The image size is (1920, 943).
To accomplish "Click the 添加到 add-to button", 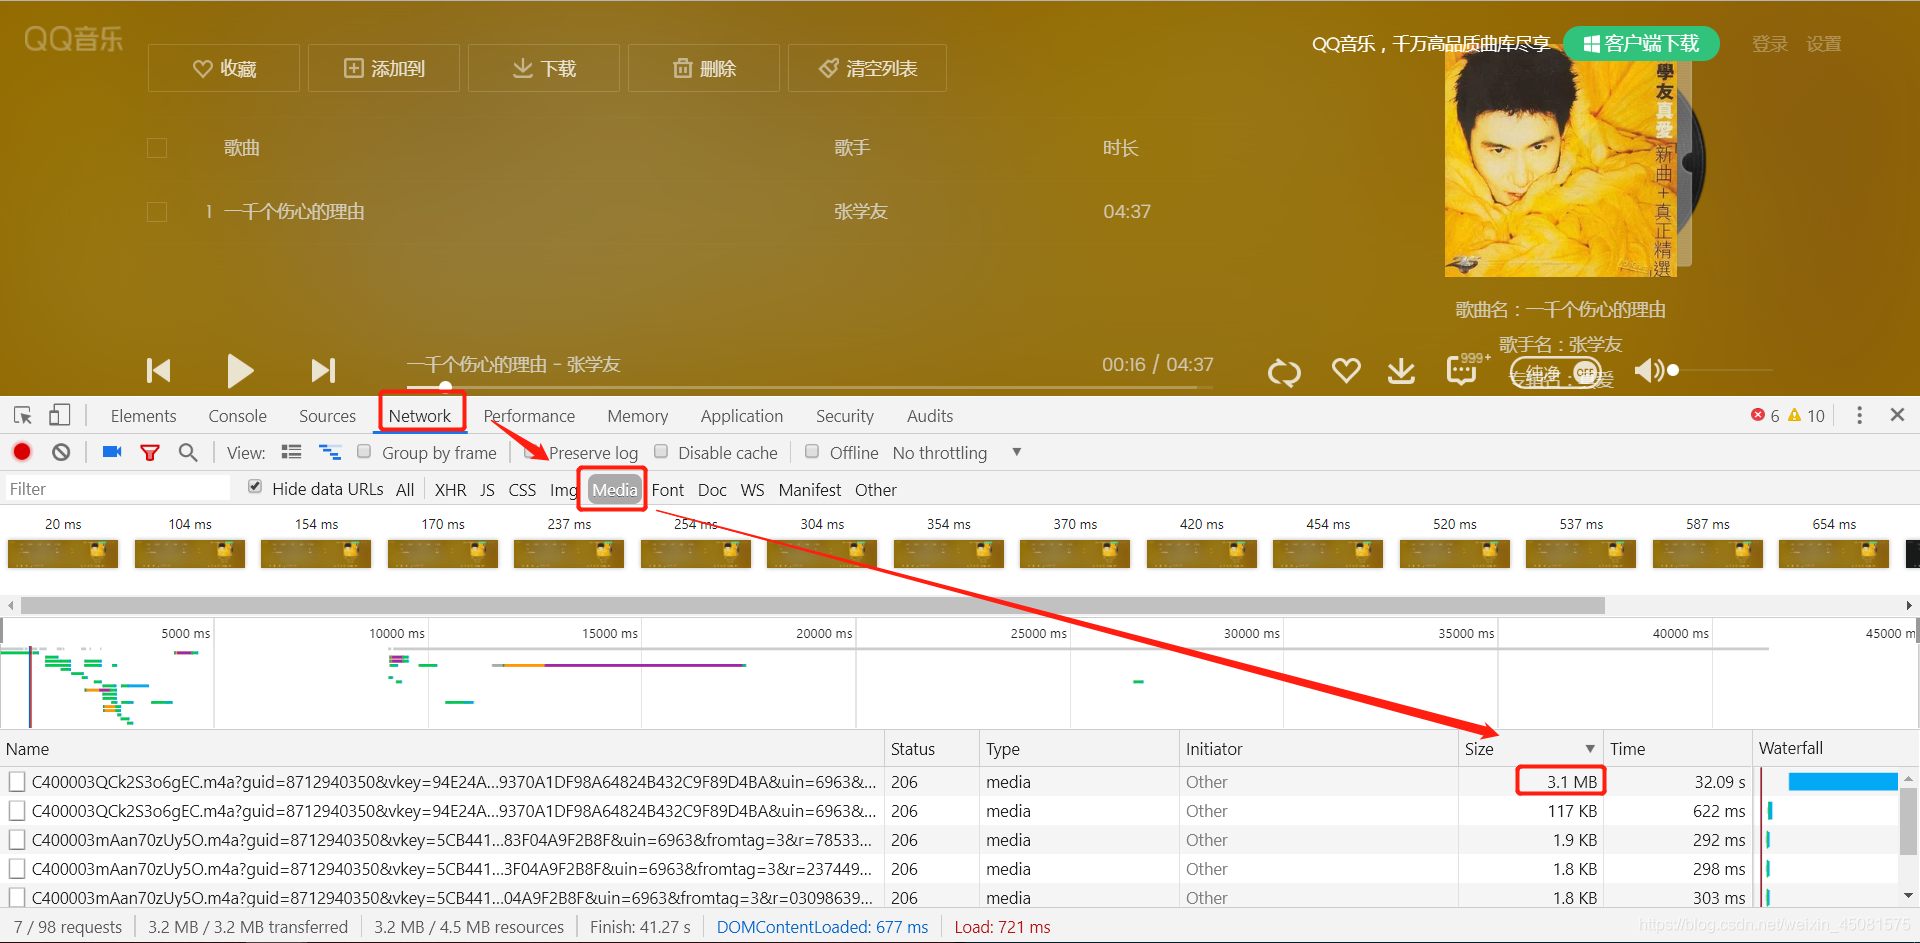I will [x=384, y=68].
